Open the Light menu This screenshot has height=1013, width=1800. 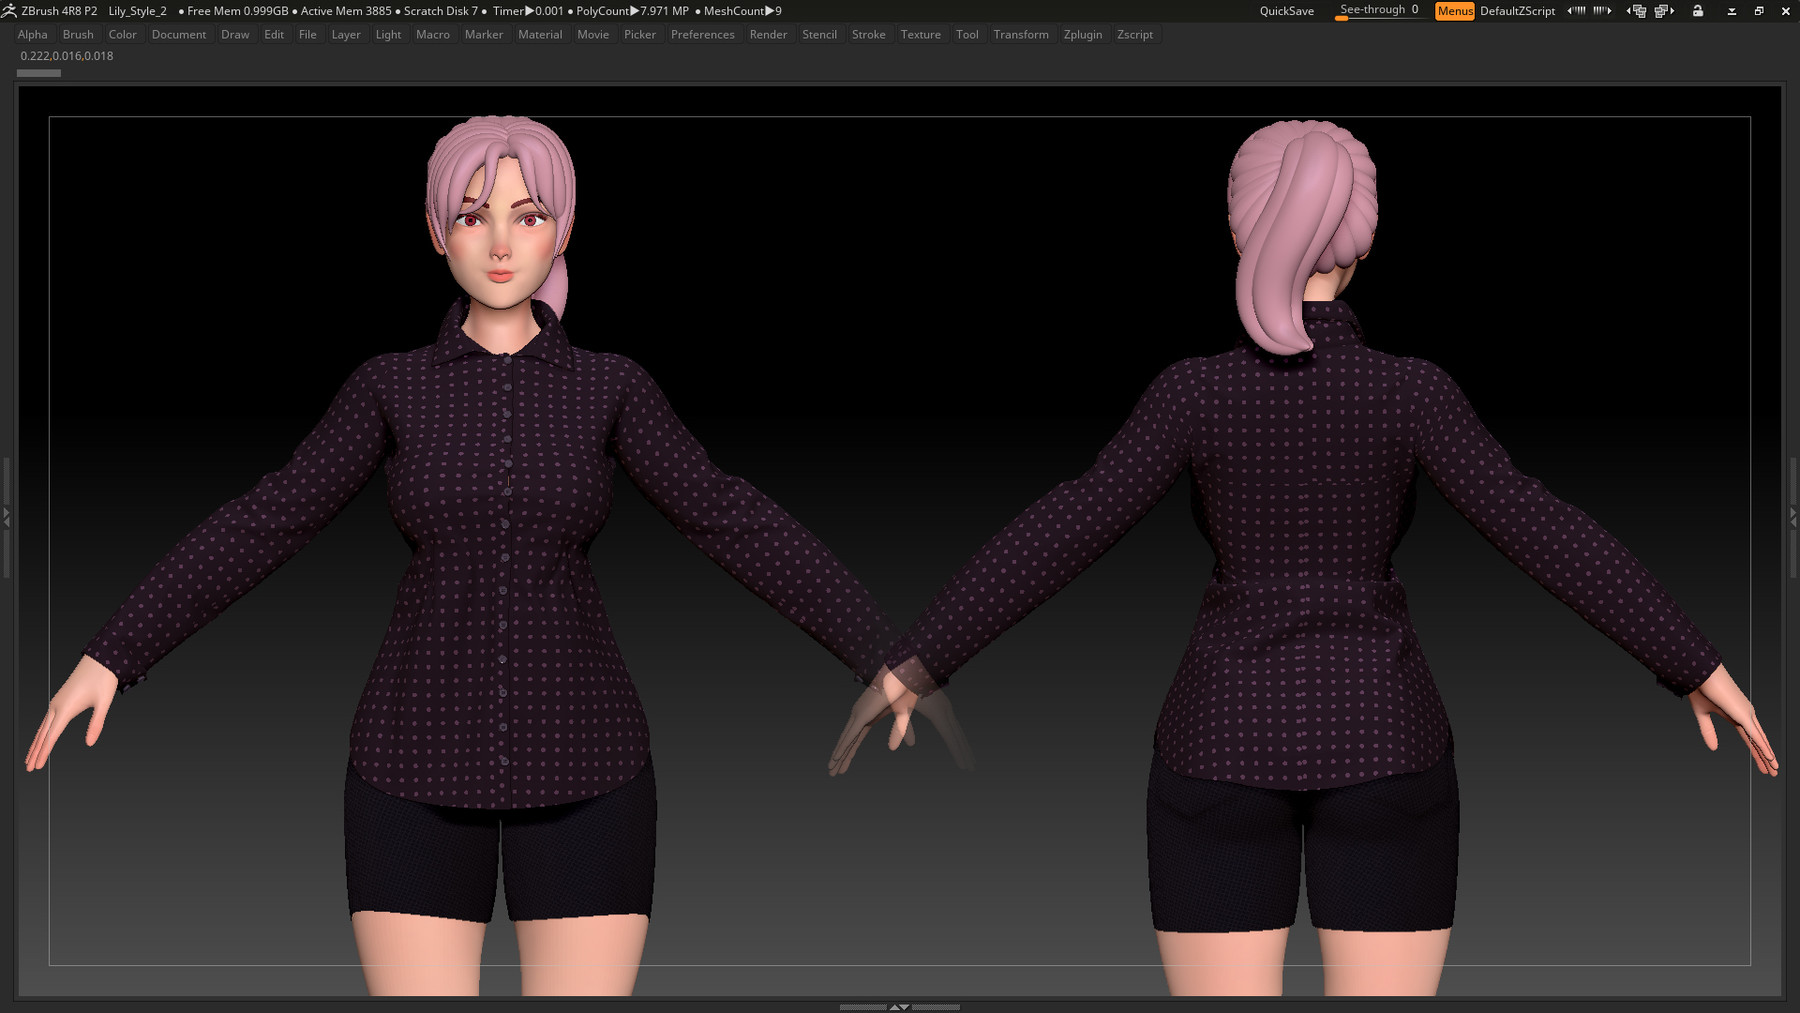point(388,34)
